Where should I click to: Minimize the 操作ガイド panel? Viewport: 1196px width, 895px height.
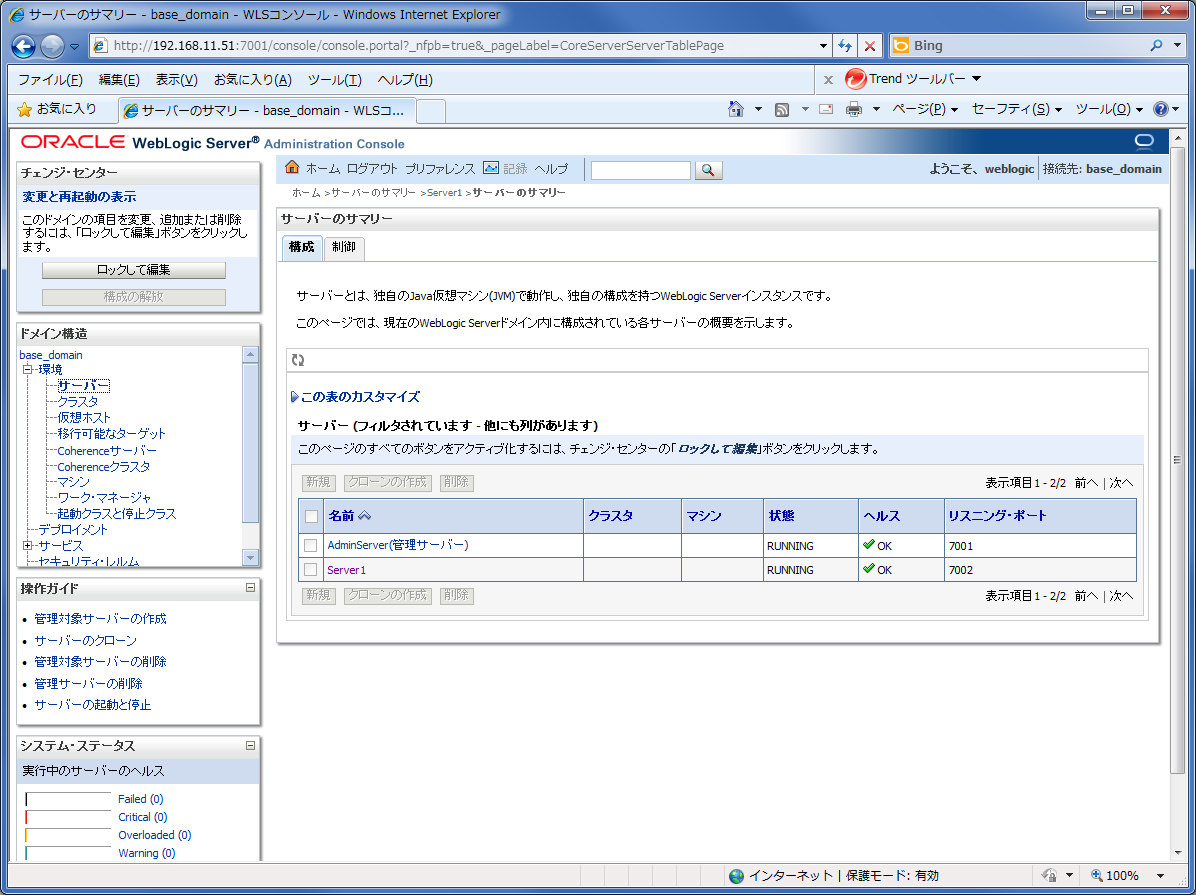pyautogui.click(x=250, y=588)
